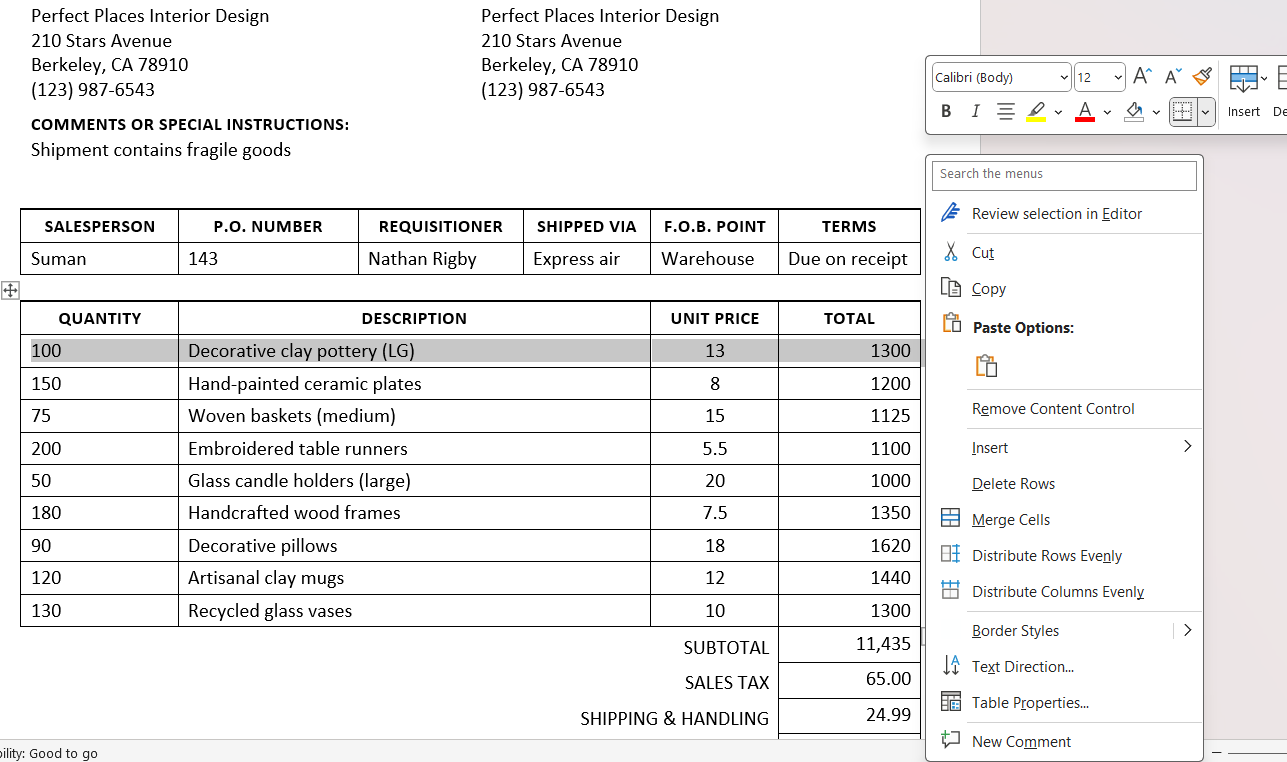Click the paste button below Paste Options
This screenshot has height=762, width=1287.
coord(986,366)
